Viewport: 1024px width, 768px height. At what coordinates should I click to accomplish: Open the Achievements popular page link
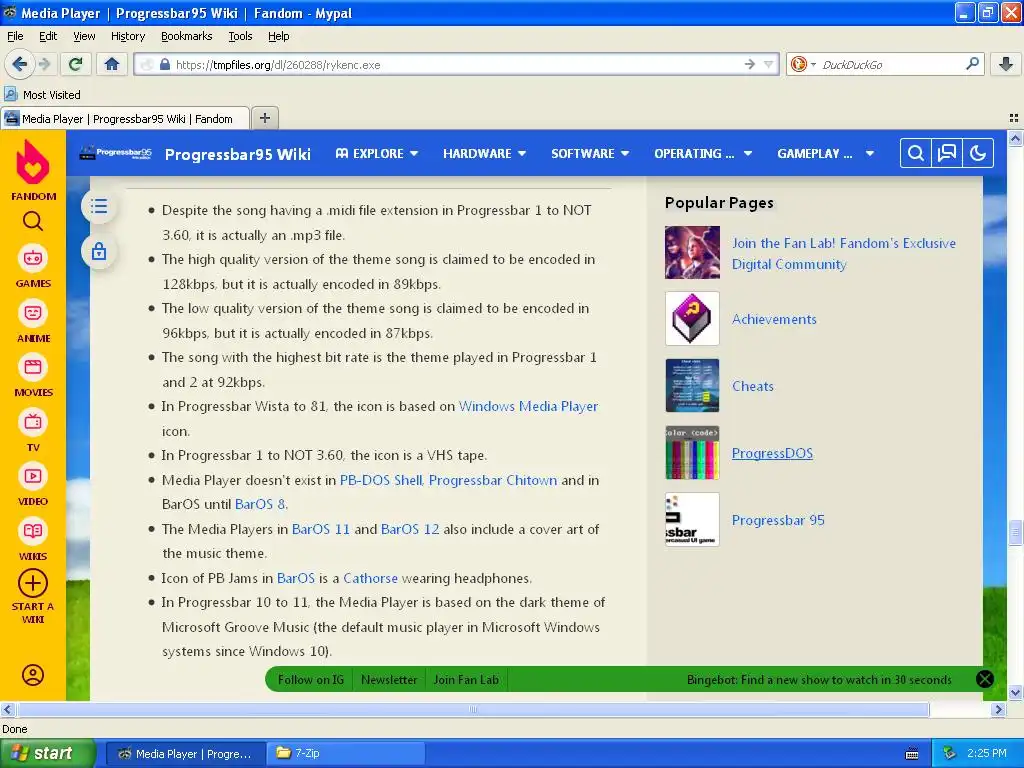tap(774, 319)
